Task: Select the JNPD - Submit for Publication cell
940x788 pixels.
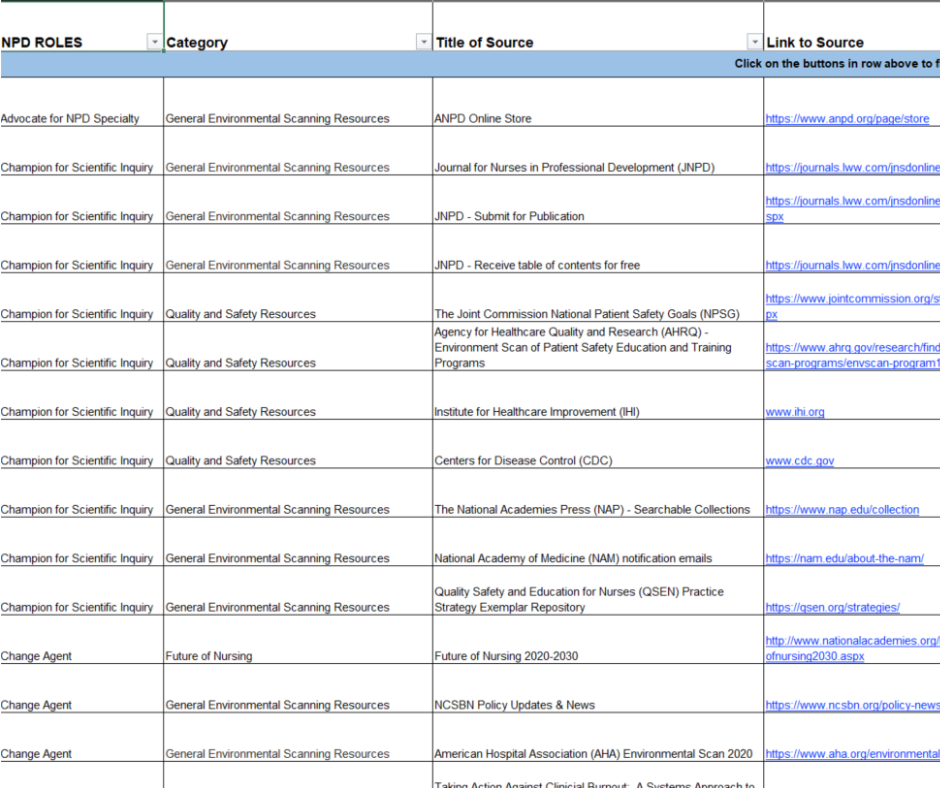Action: coord(598,200)
